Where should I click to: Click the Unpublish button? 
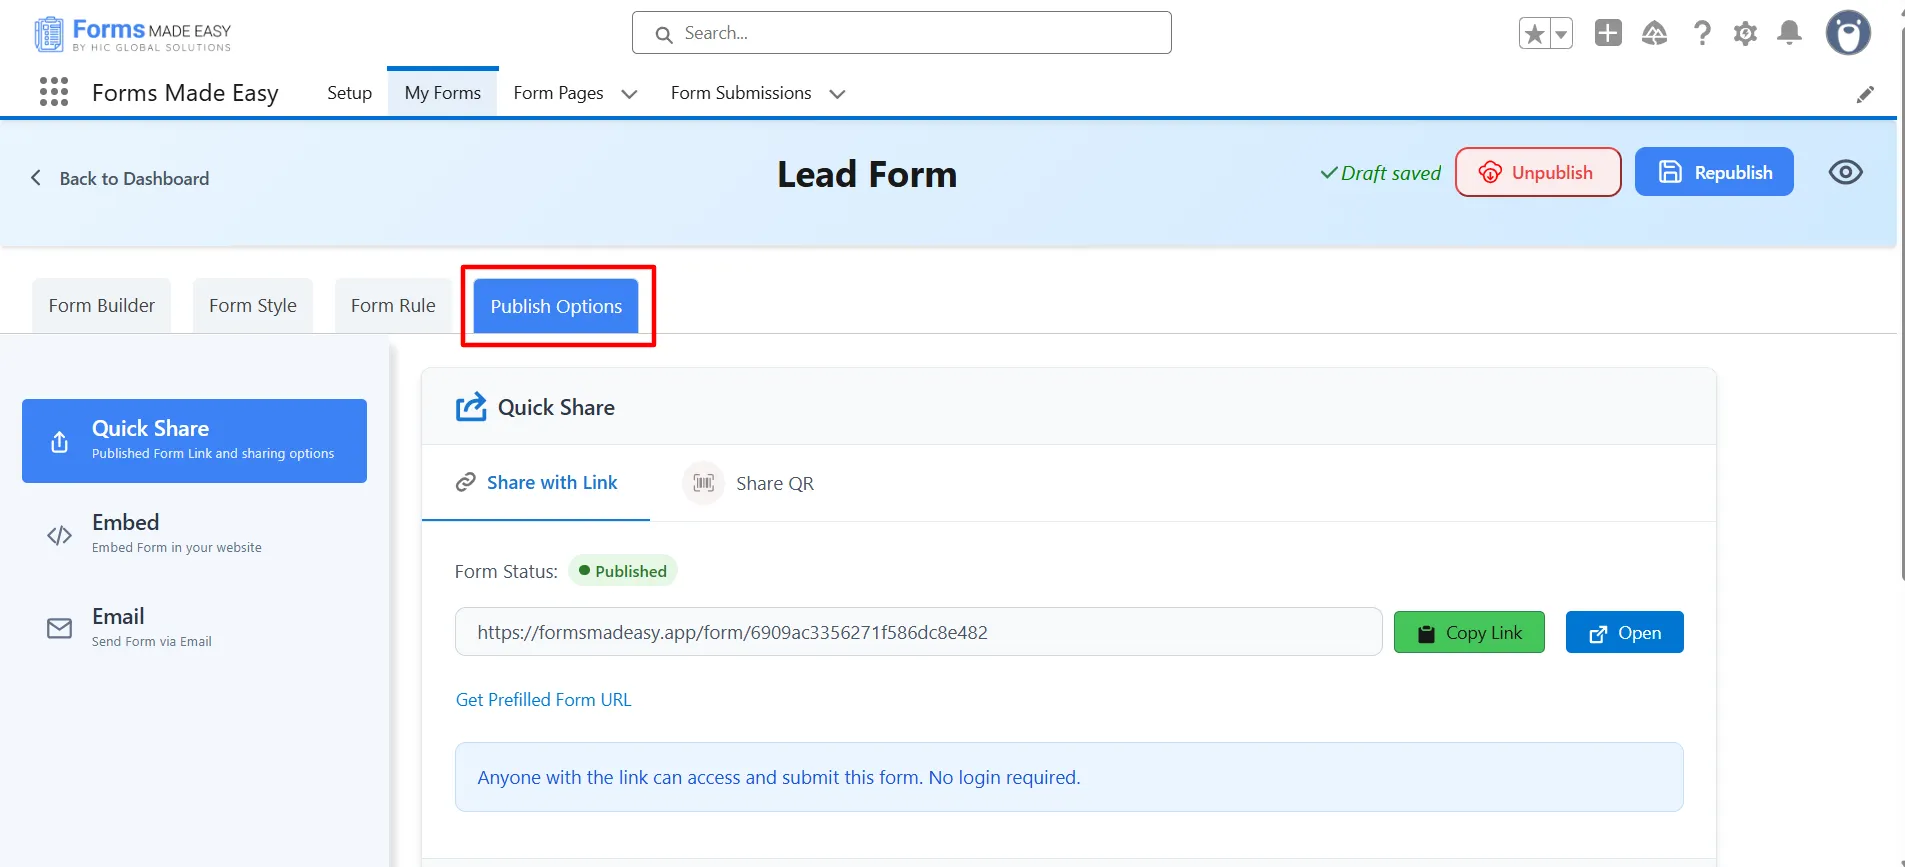tap(1537, 172)
